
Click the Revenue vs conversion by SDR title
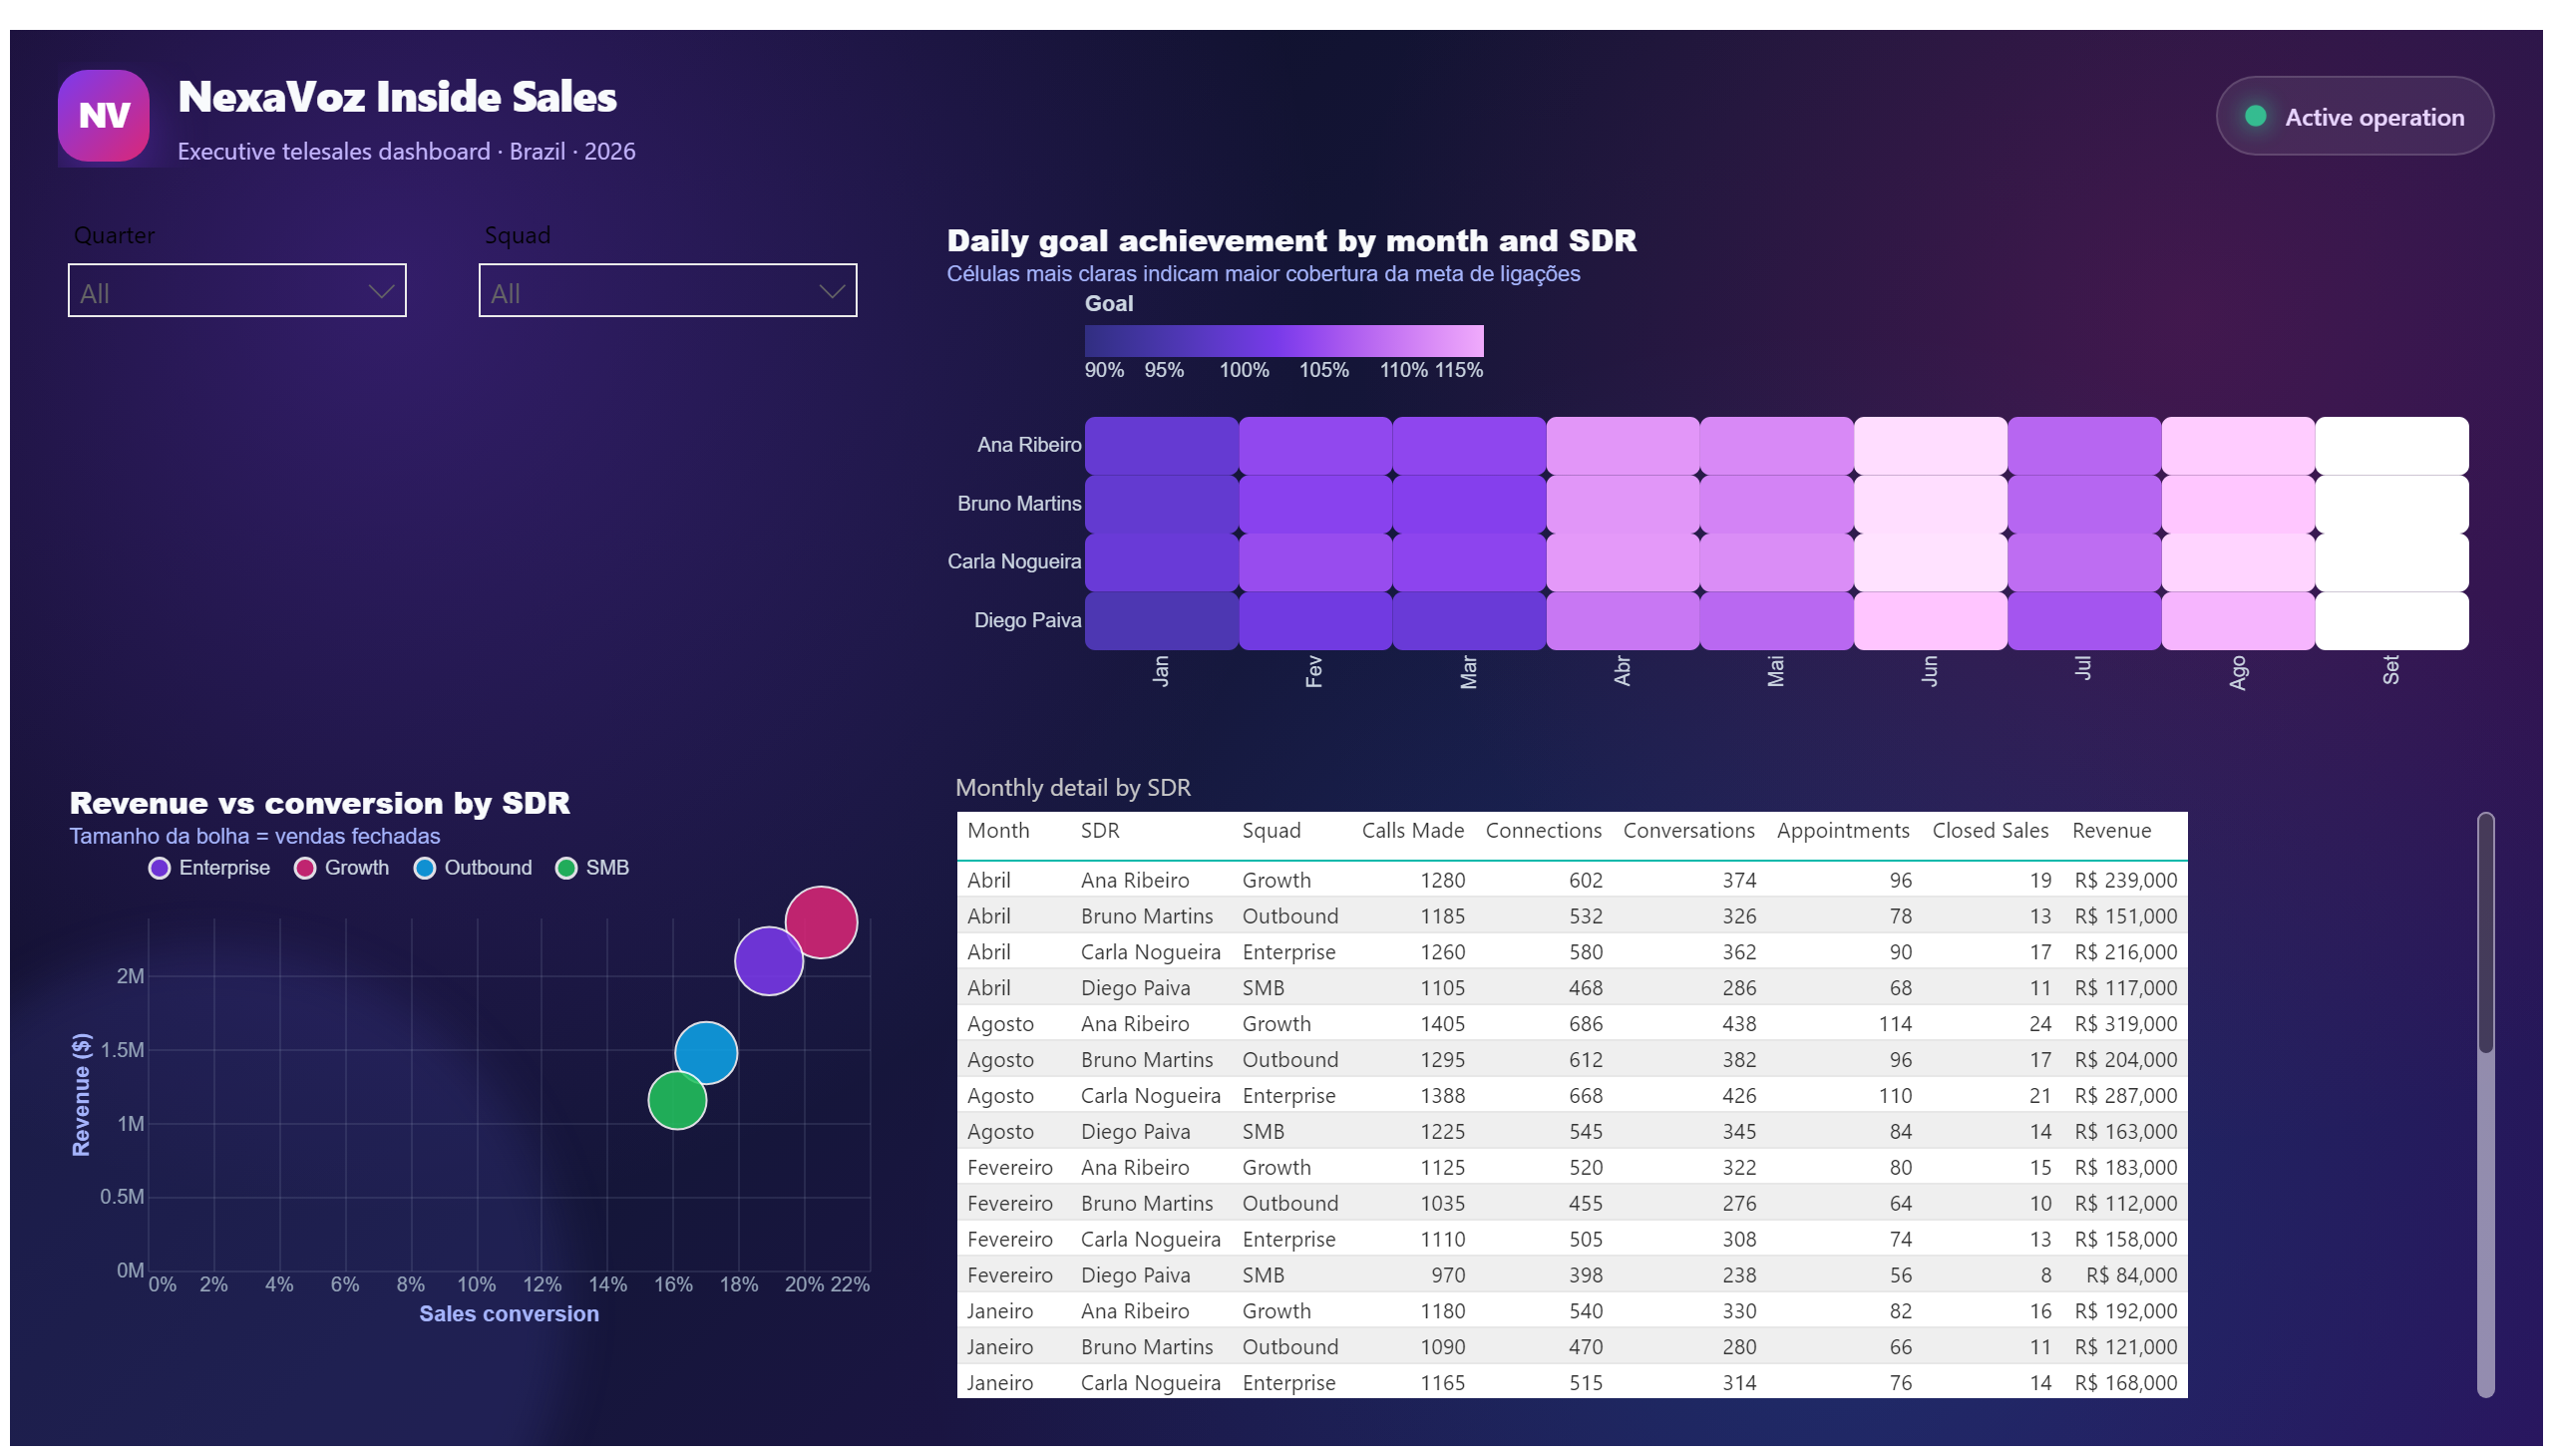319,803
